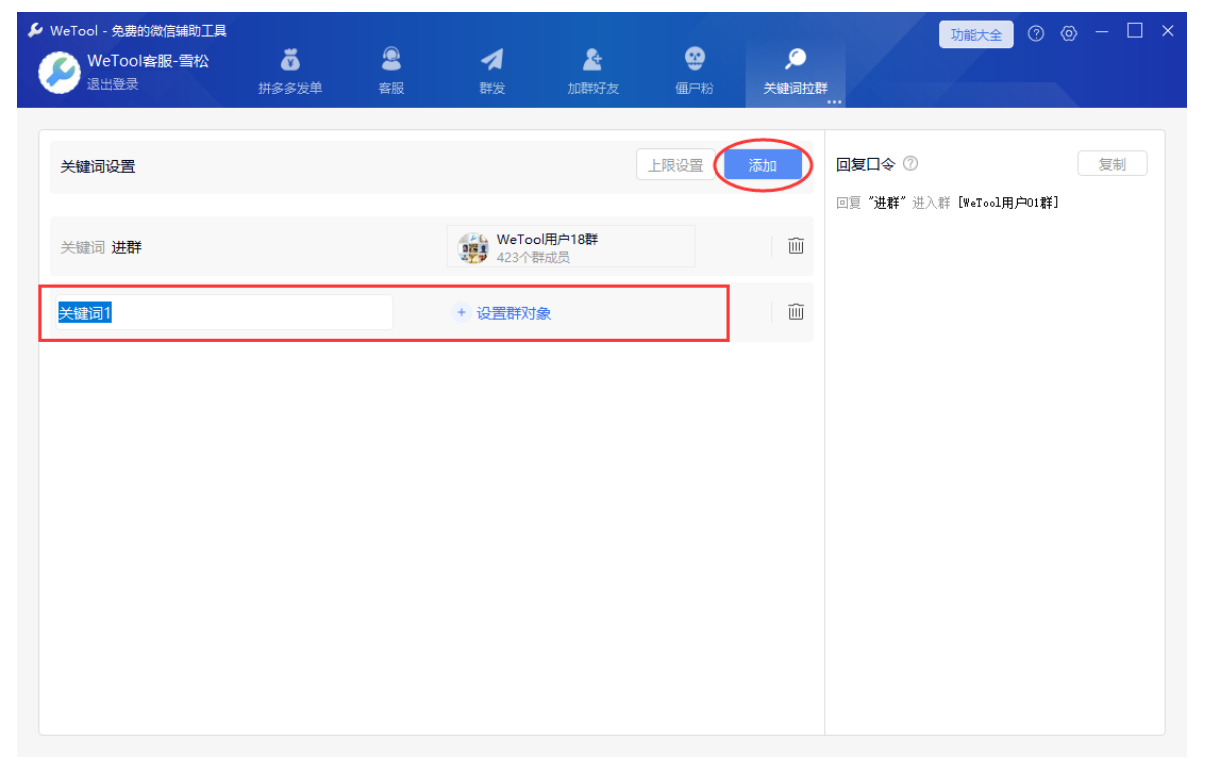Switch to the 关键词拉群 tab label
The image size is (1211, 778).
[796, 88]
